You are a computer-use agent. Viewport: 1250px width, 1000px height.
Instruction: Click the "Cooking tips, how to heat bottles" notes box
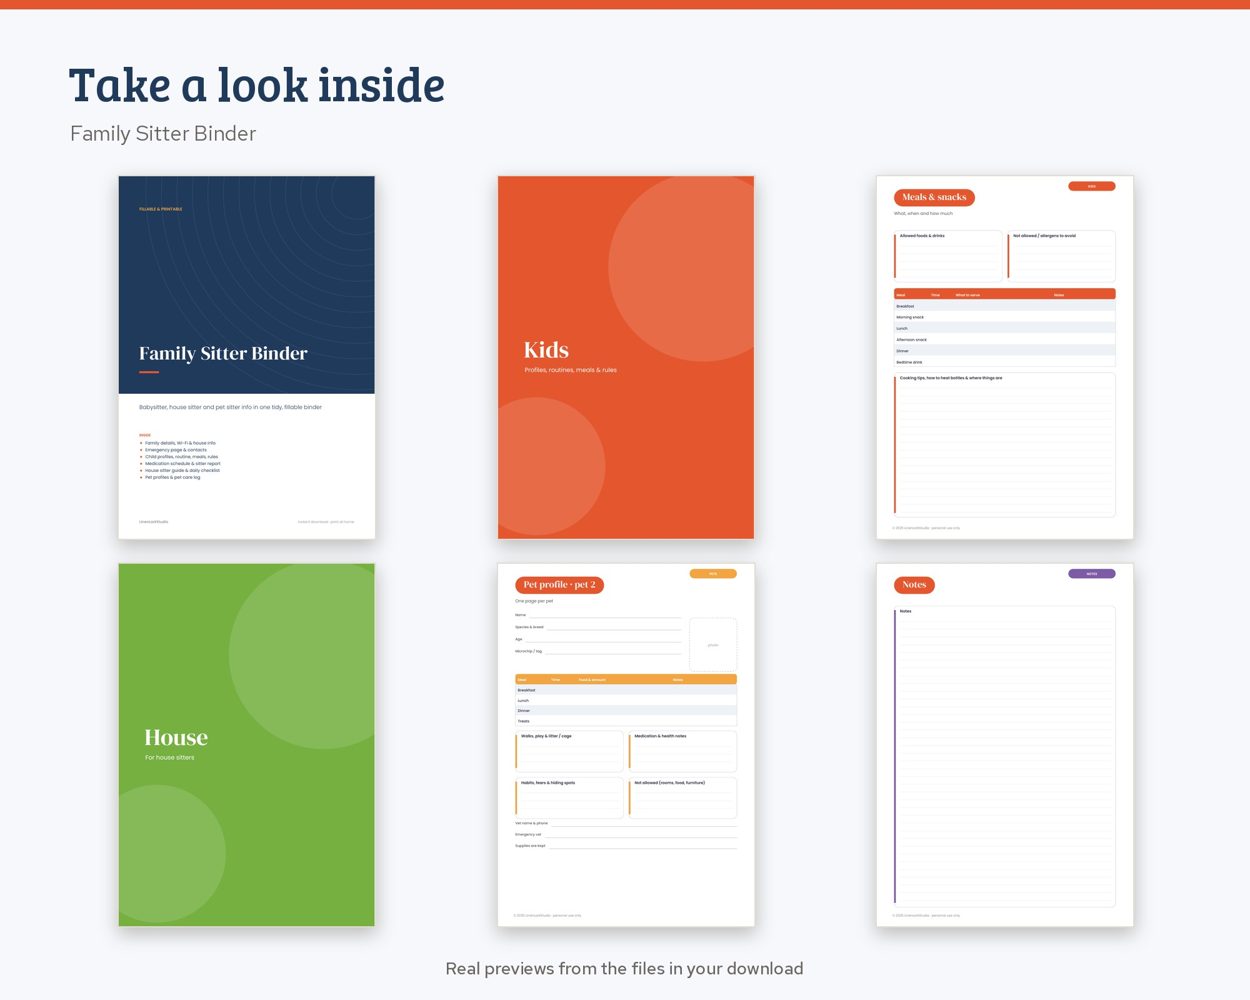1004,445
